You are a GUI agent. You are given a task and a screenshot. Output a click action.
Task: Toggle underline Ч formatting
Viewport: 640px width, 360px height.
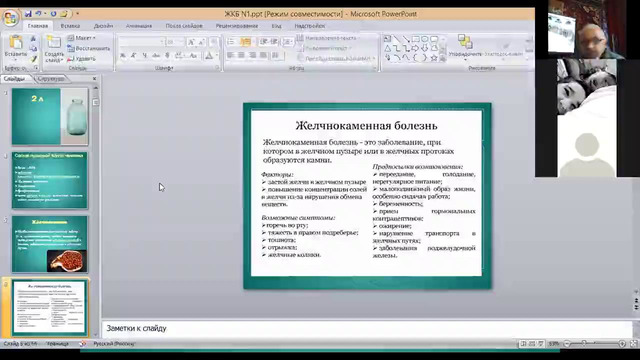pyautogui.click(x=144, y=56)
